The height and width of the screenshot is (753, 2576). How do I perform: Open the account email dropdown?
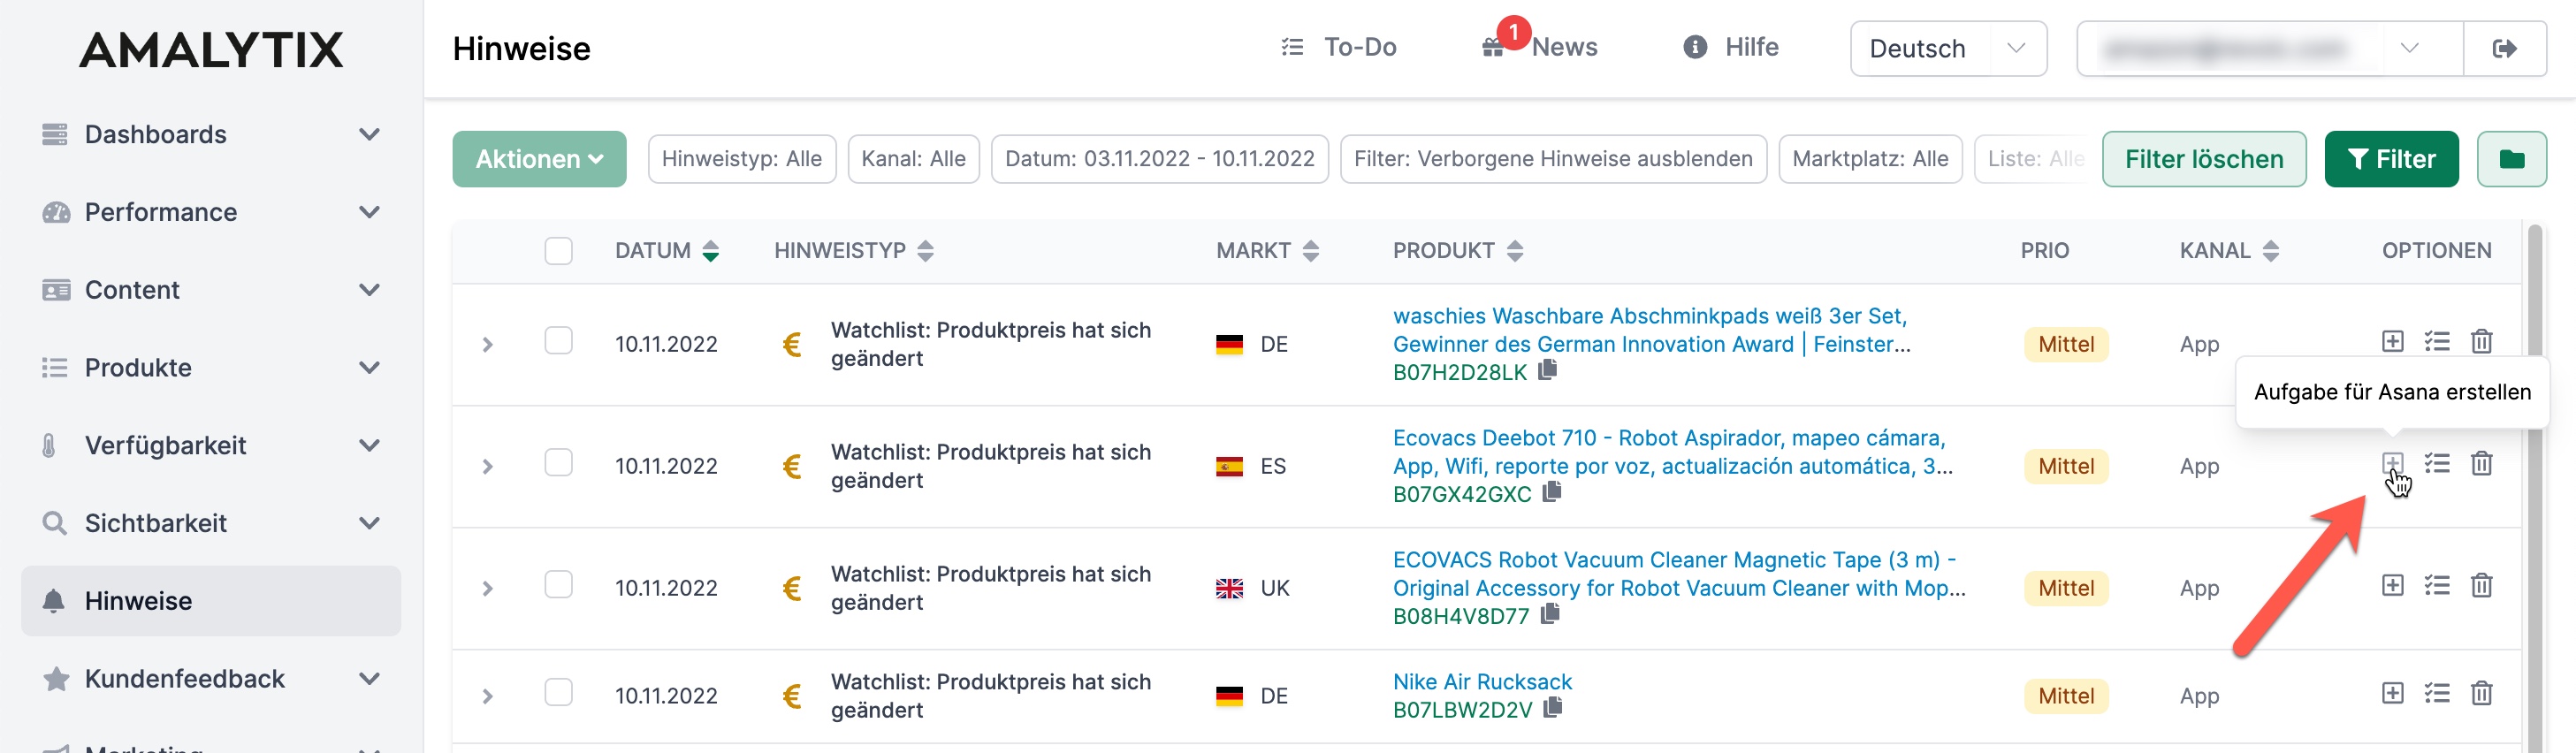pos(2269,48)
